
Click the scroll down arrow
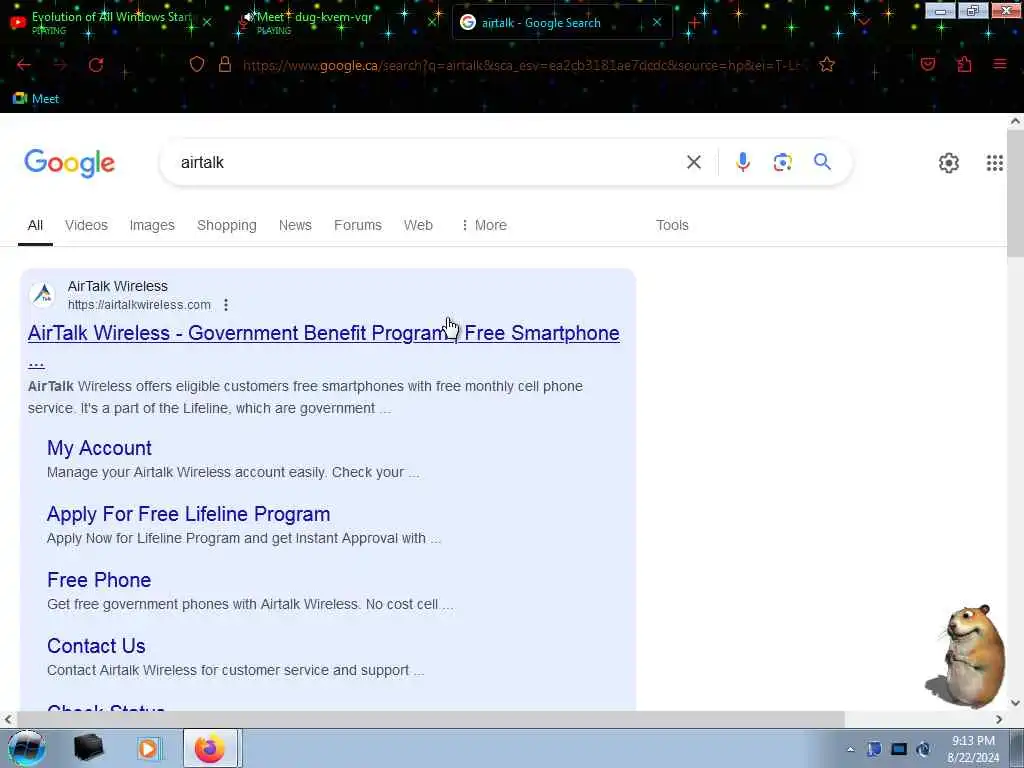click(x=1015, y=703)
